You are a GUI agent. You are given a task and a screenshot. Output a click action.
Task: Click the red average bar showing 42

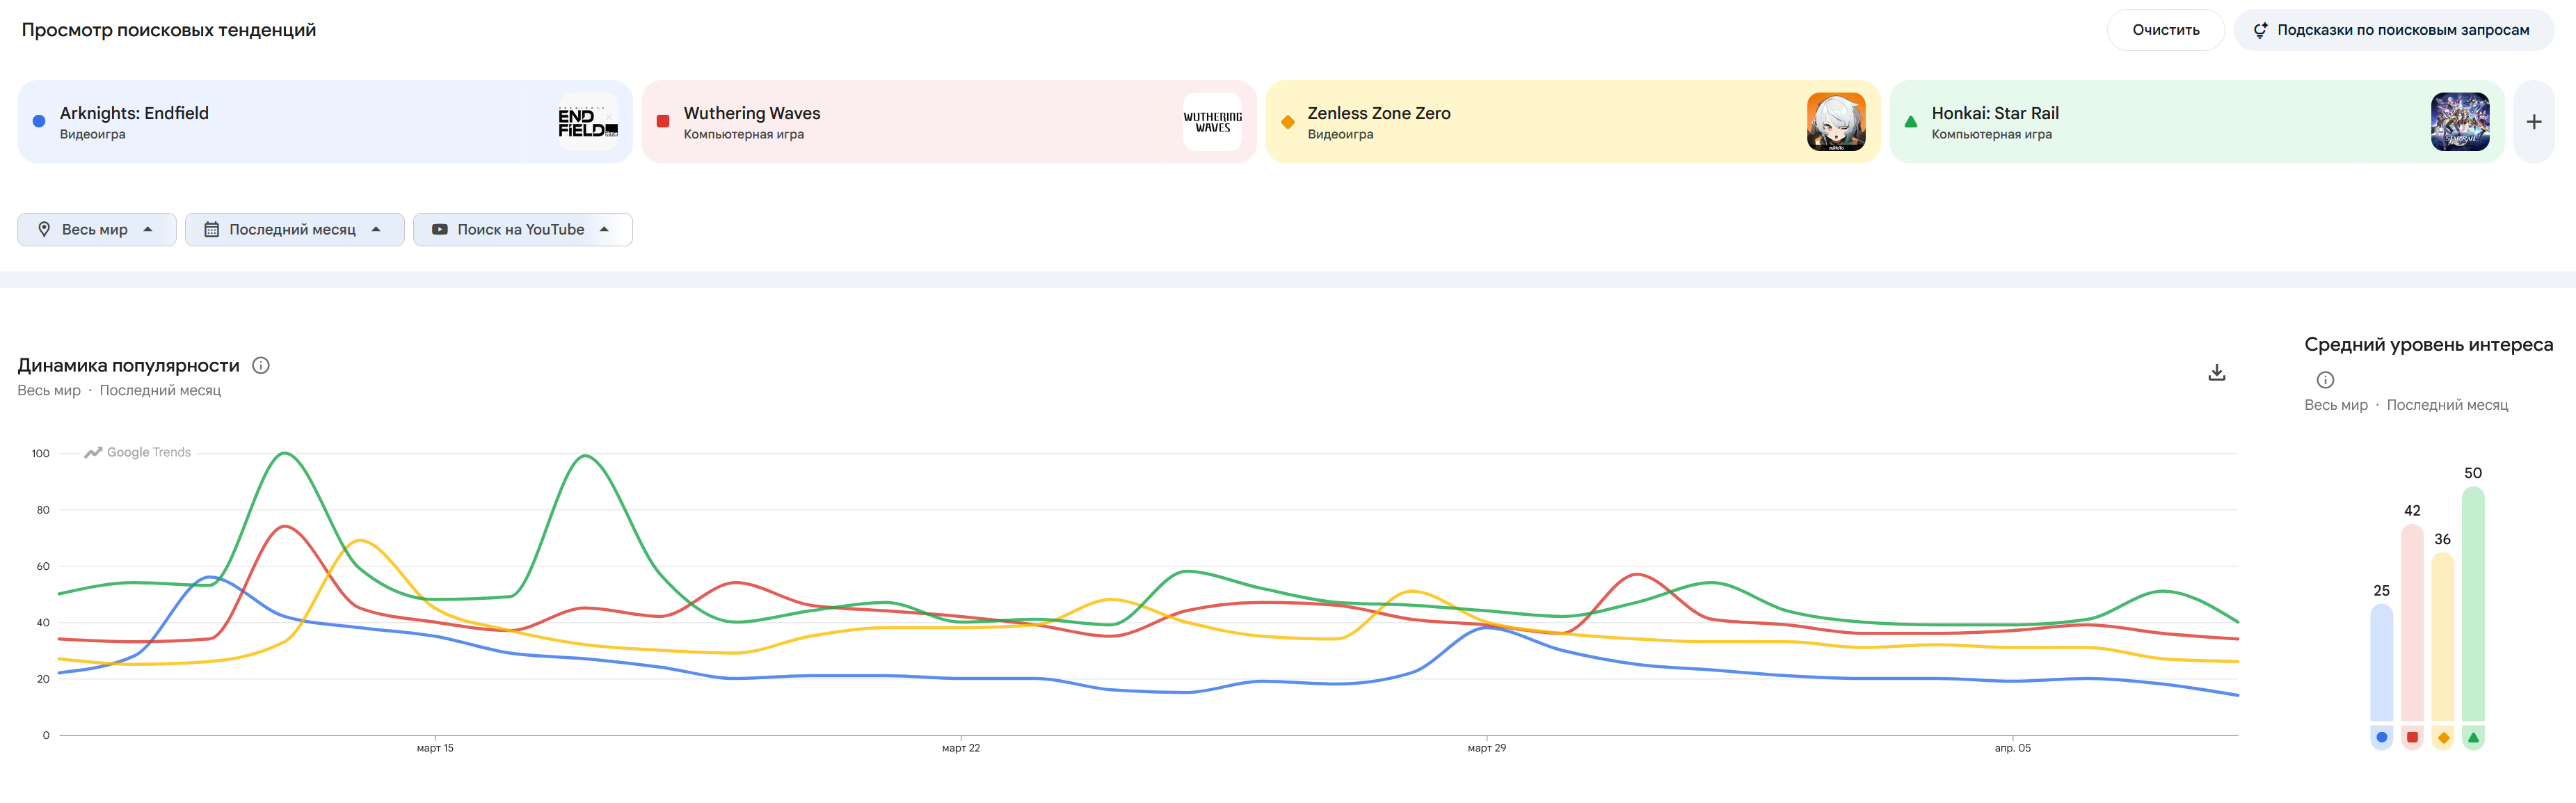[2412, 622]
